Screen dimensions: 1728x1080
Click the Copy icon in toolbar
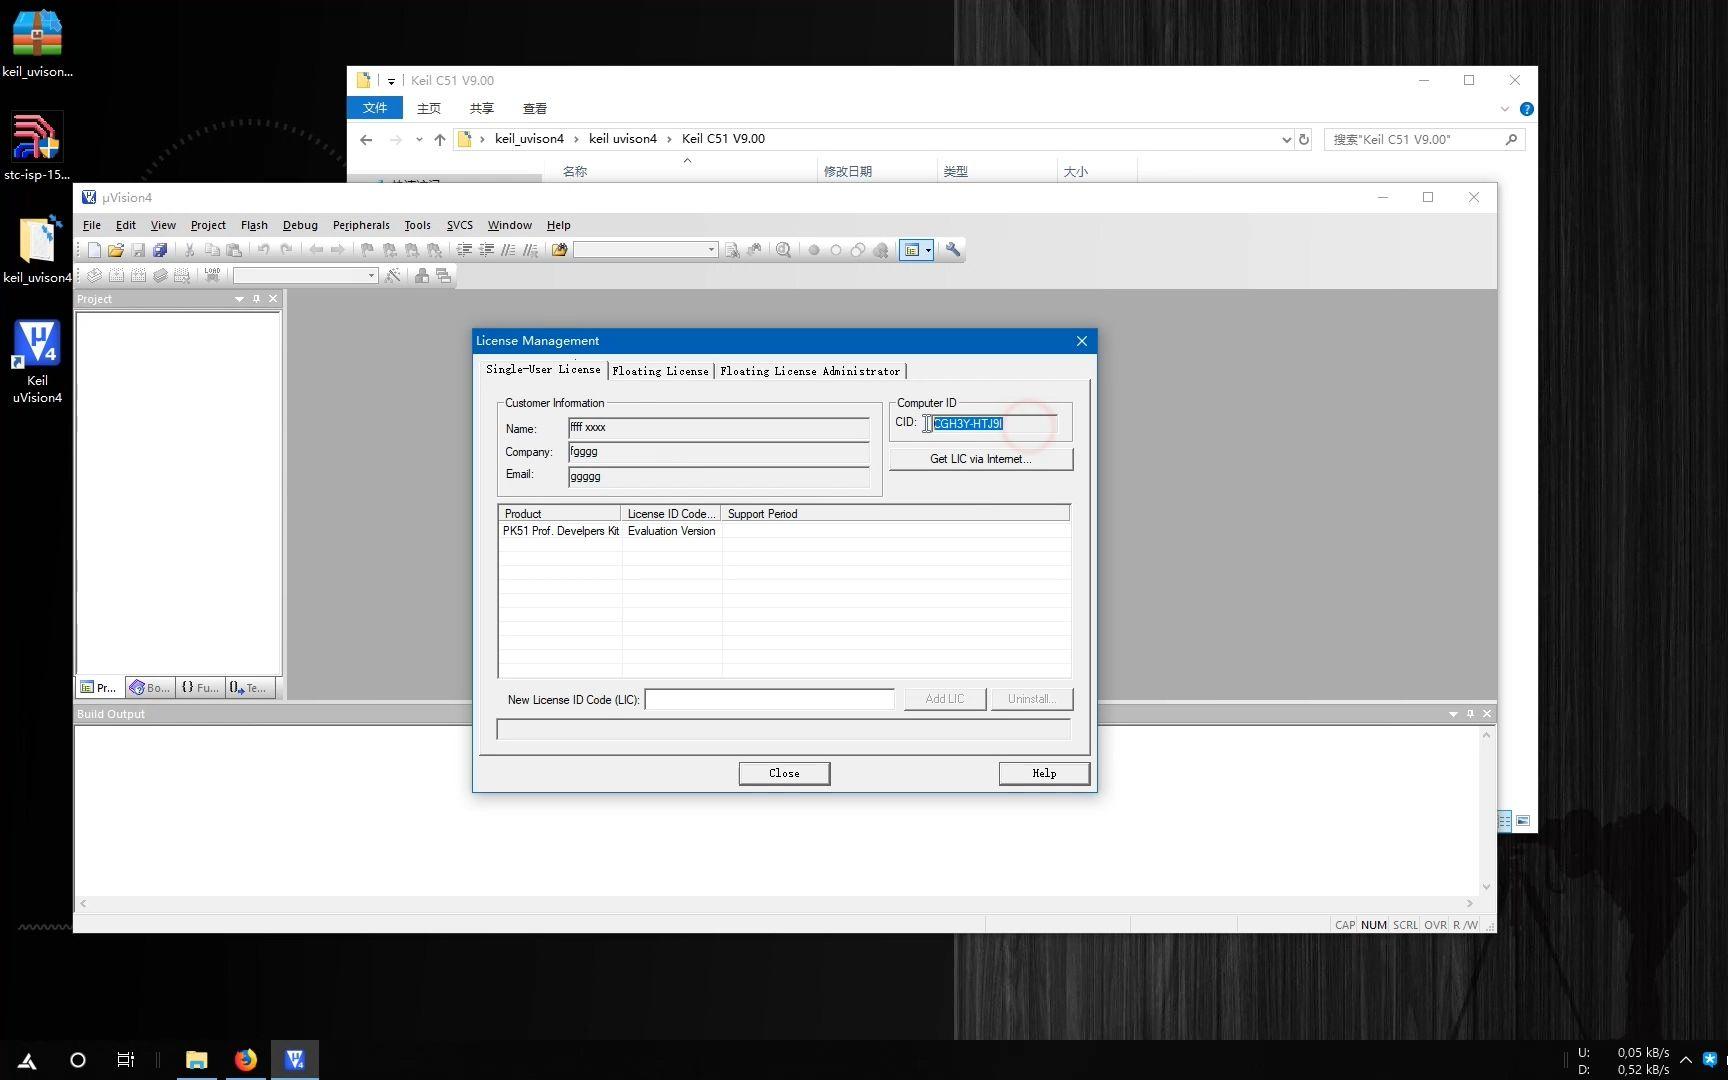pos(211,250)
